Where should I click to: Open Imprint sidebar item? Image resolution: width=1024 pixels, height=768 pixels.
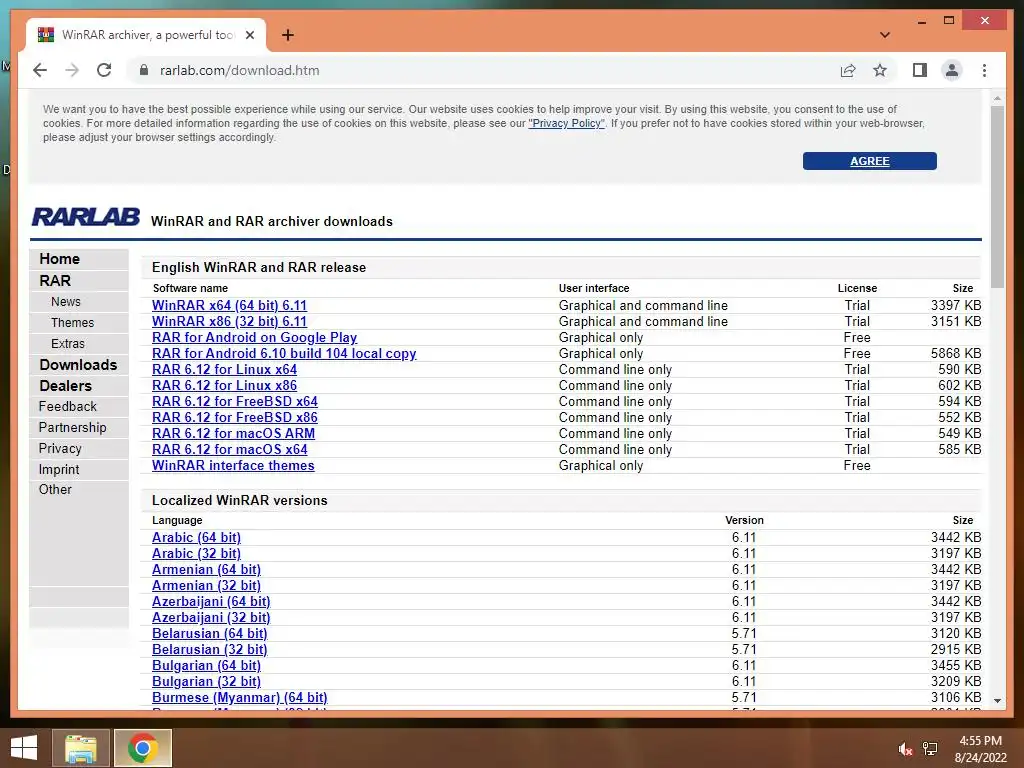[x=59, y=470]
